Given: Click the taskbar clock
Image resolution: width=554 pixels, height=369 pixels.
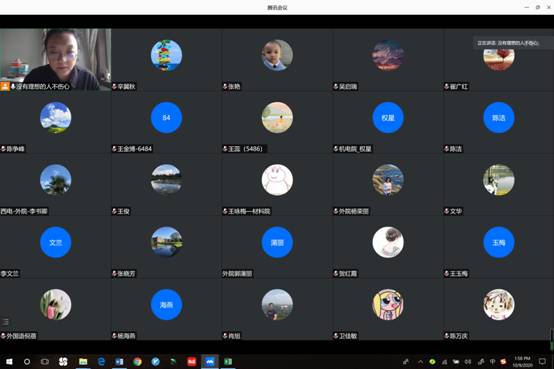Looking at the screenshot, I should pos(522,362).
